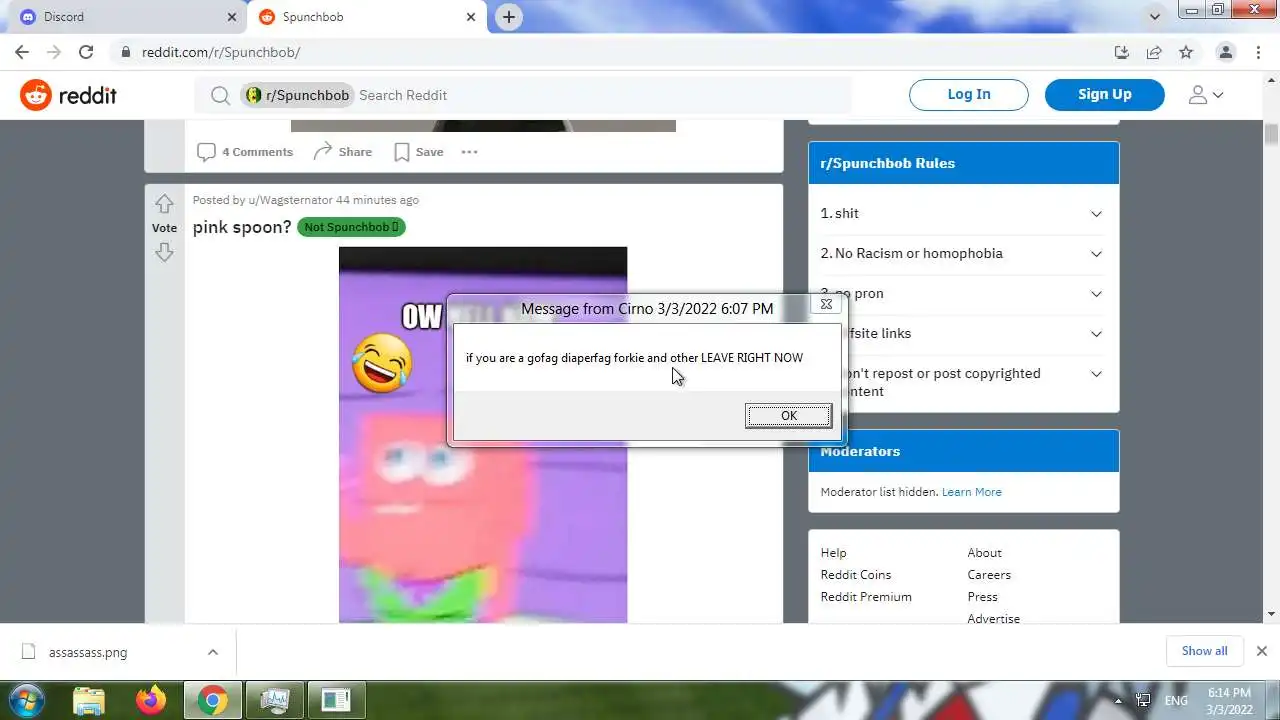1280x720 pixels.
Task: Click the r/Spunchbob search filter chip
Action: pyautogui.click(x=298, y=95)
